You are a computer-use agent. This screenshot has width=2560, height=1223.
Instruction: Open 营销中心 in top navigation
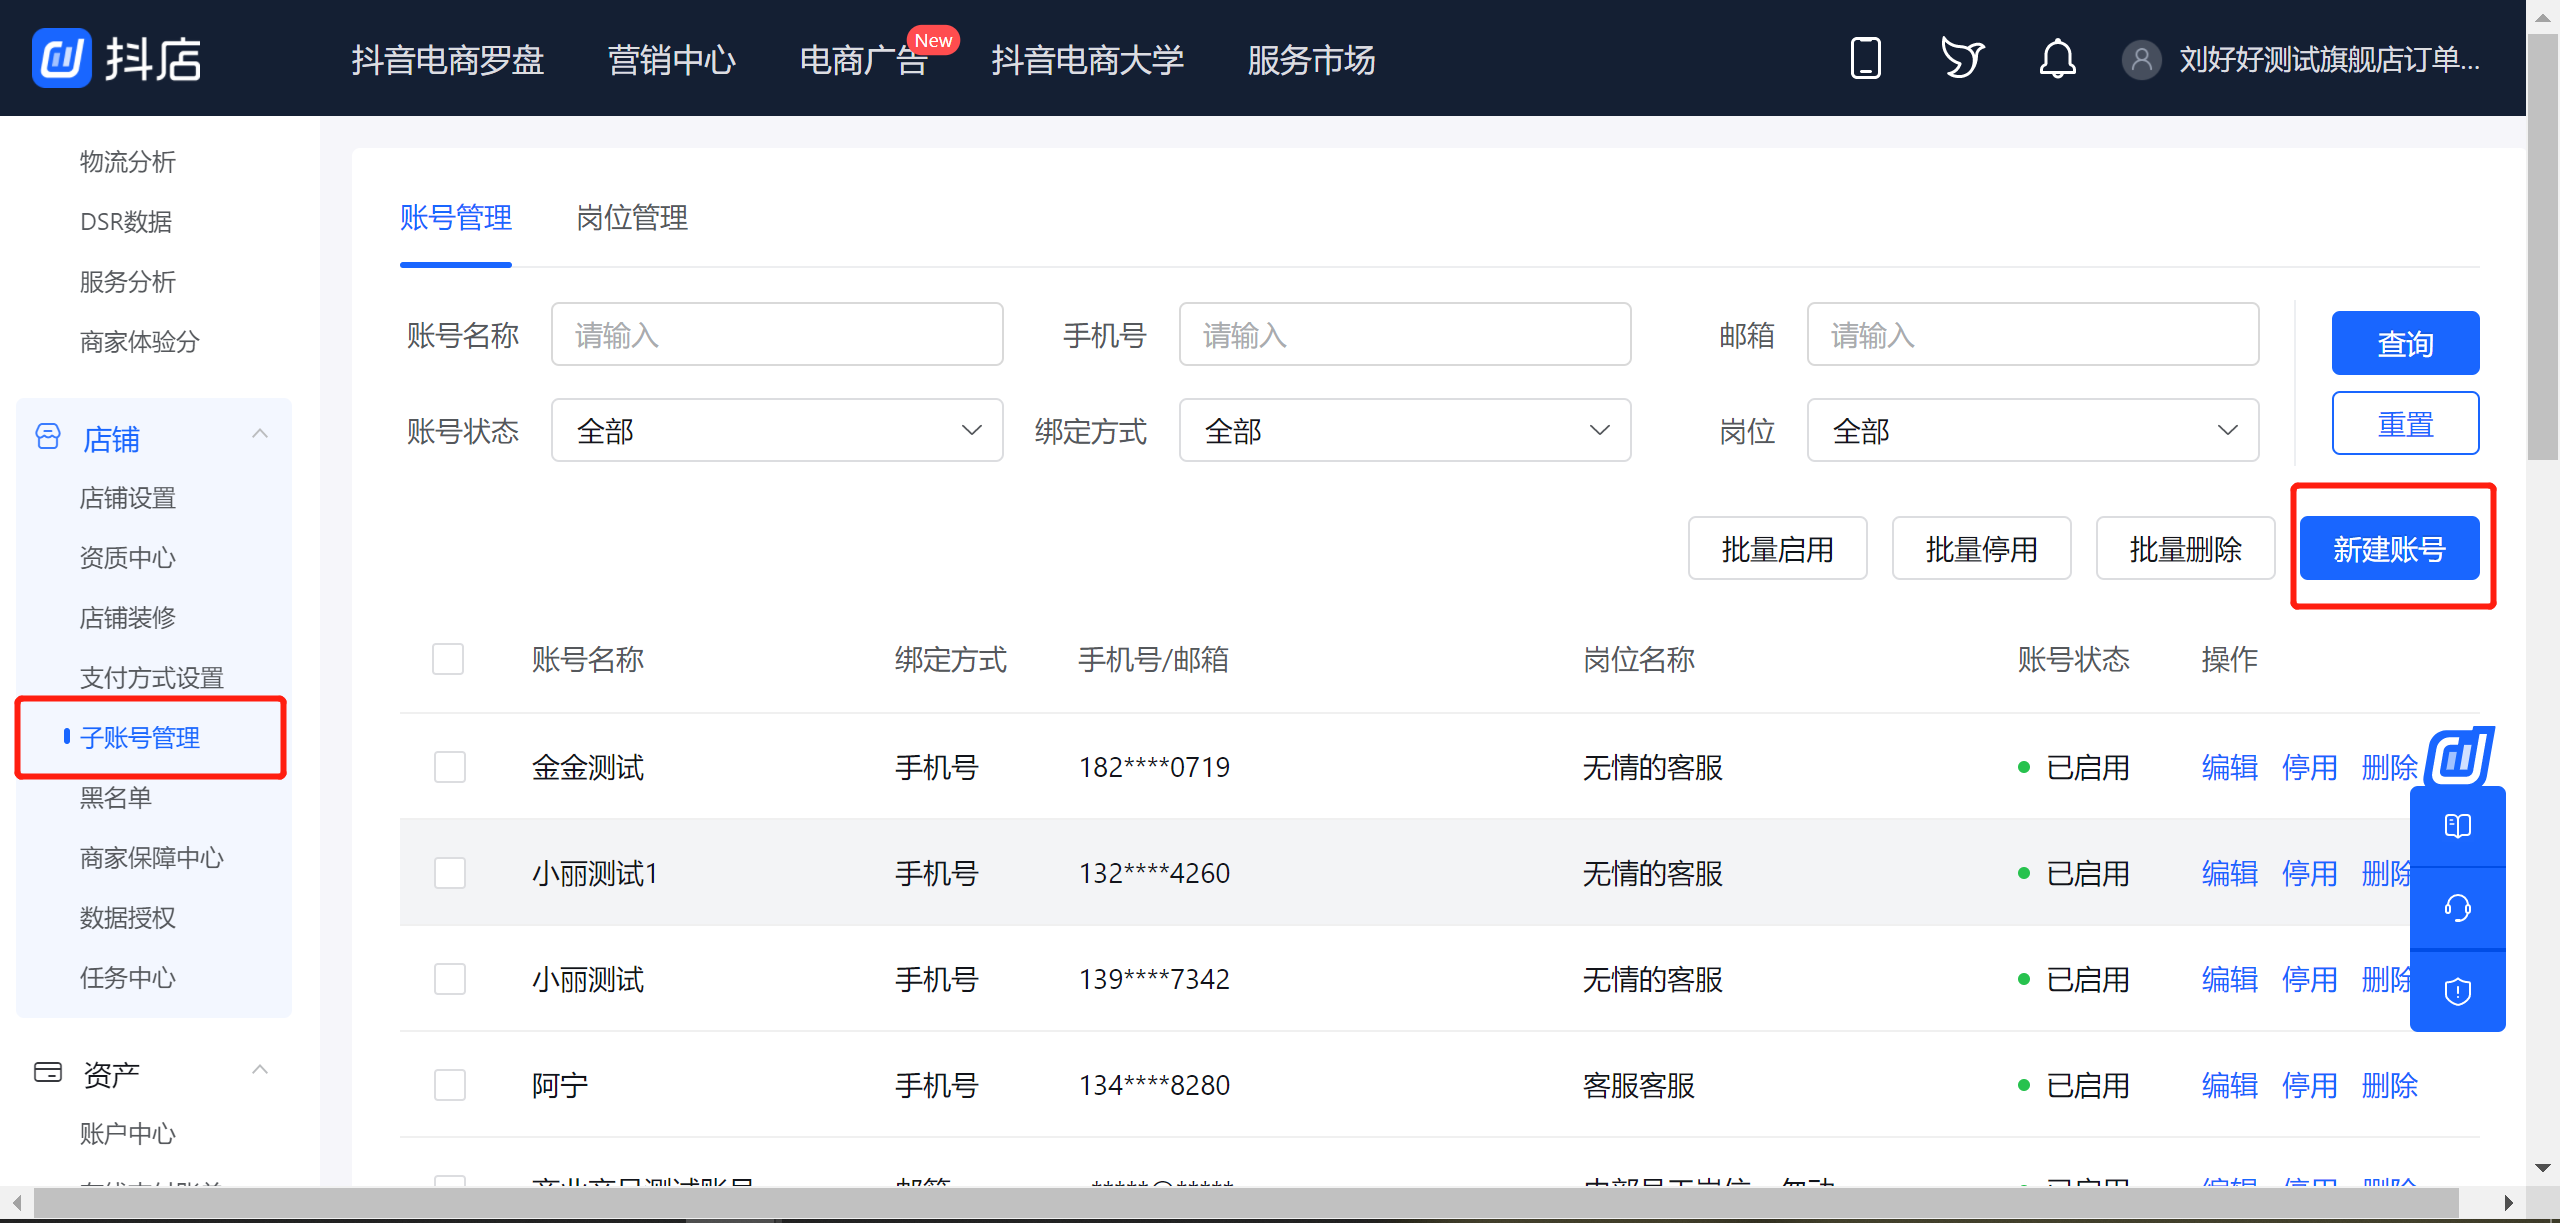672,60
